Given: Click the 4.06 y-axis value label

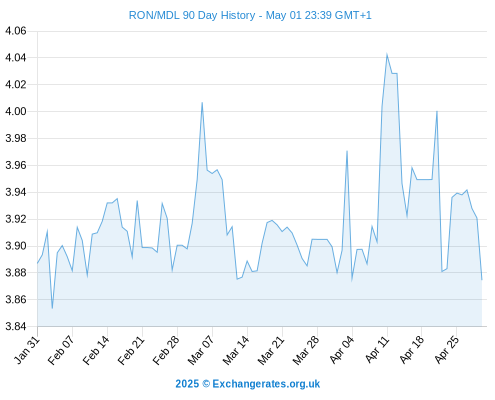Looking at the screenshot, I should click(x=16, y=31).
